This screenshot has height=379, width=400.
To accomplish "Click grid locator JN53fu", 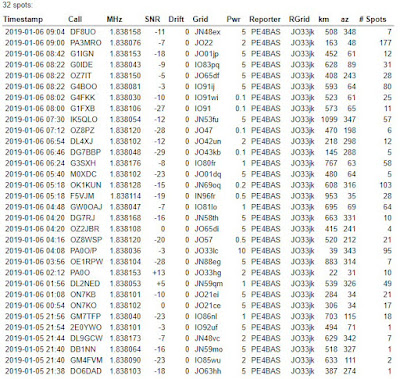I will coord(207,119).
